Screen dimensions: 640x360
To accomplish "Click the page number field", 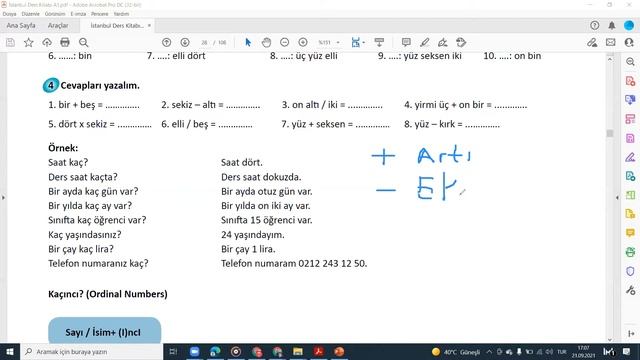I will pyautogui.click(x=204, y=42).
